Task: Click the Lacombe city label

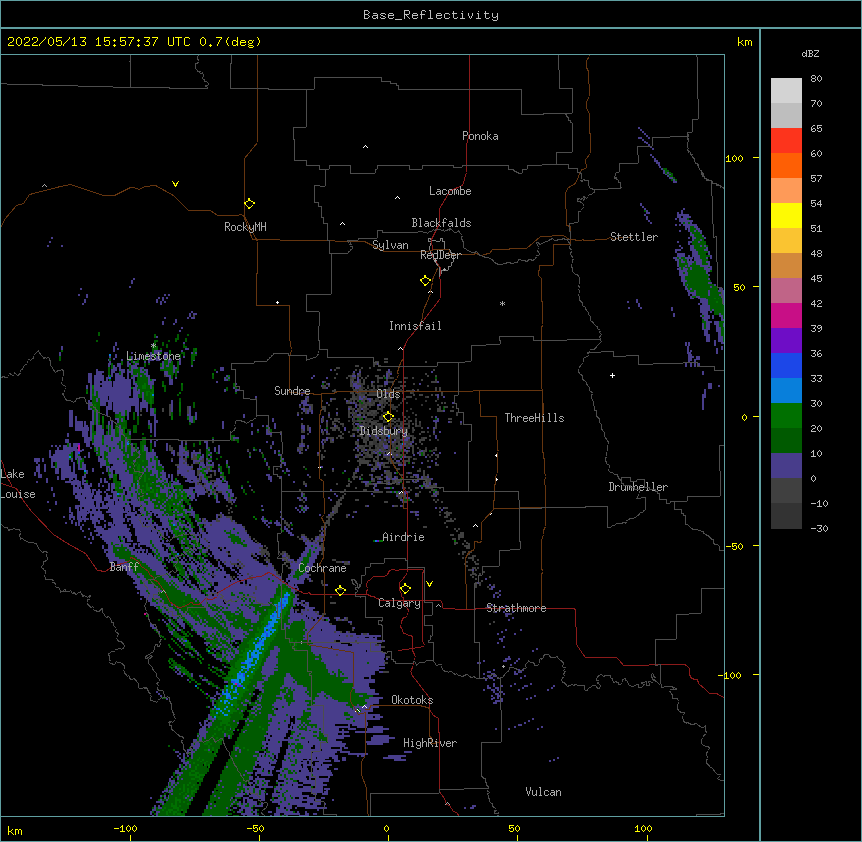Action: tap(450, 191)
